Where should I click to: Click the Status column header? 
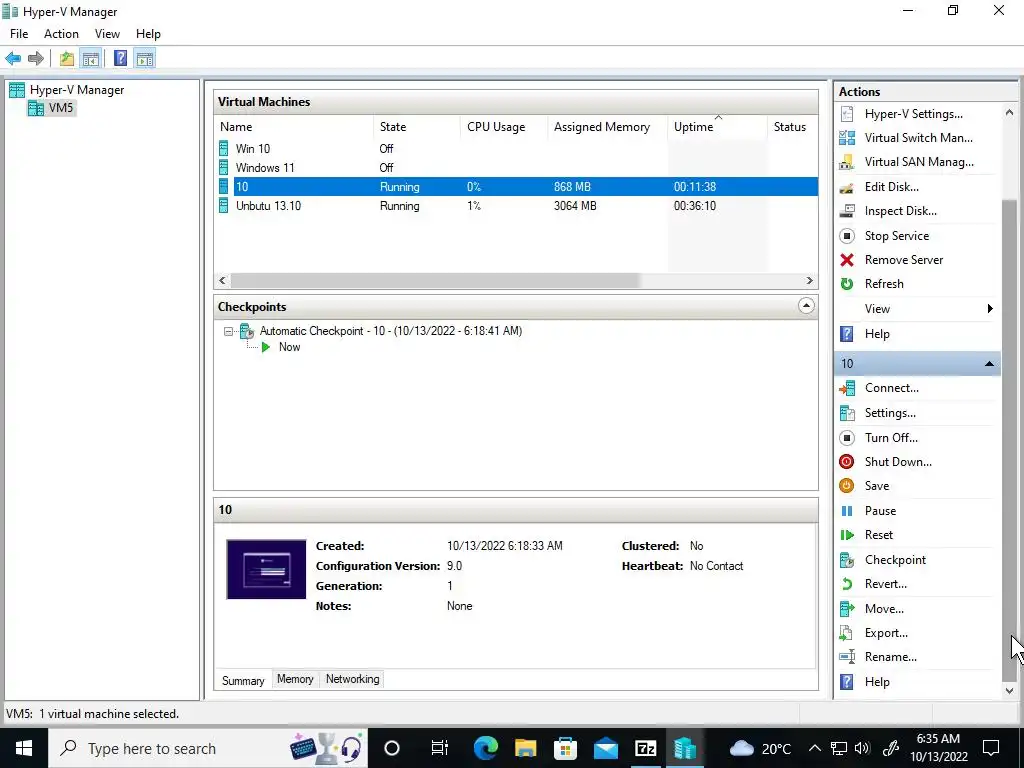click(793, 127)
